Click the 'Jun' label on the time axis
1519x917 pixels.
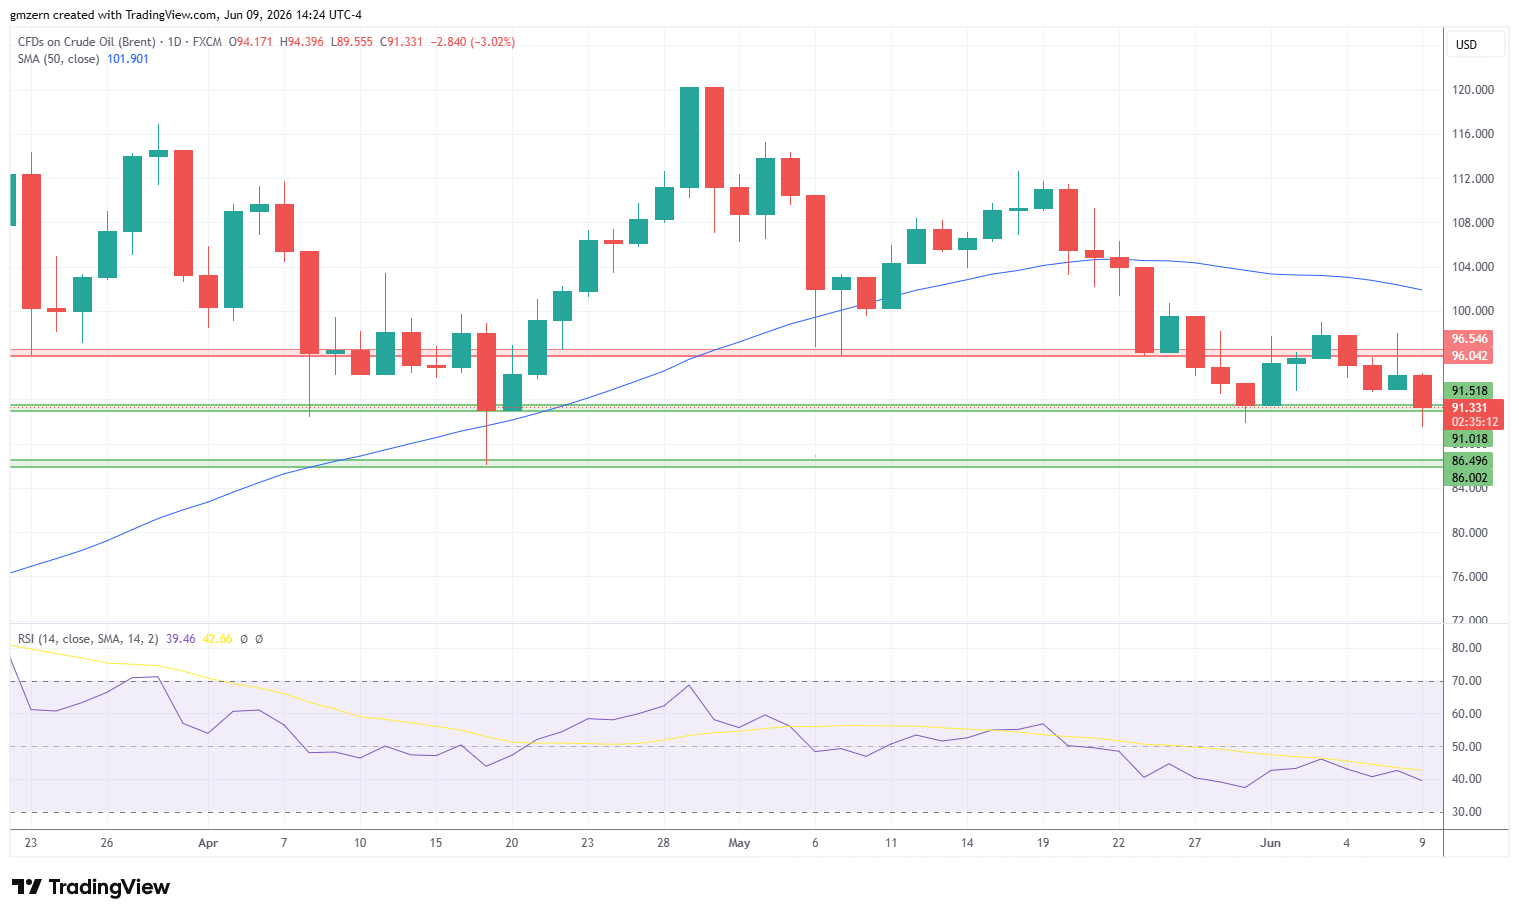(x=1270, y=843)
